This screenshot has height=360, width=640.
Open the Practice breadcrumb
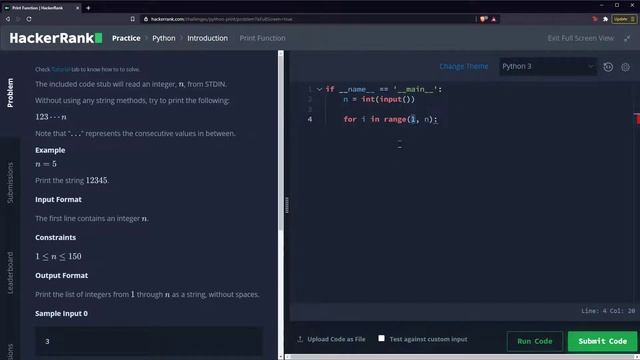[126, 38]
